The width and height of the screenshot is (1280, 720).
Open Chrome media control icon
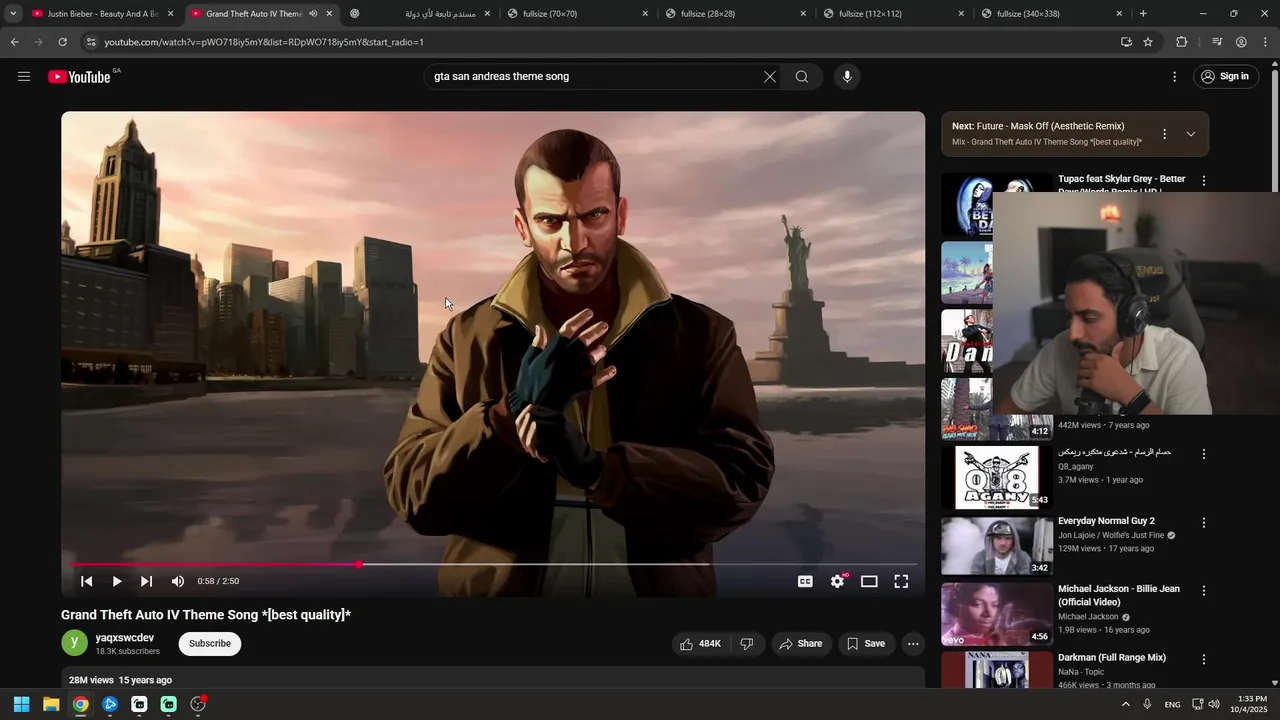tap(1217, 42)
